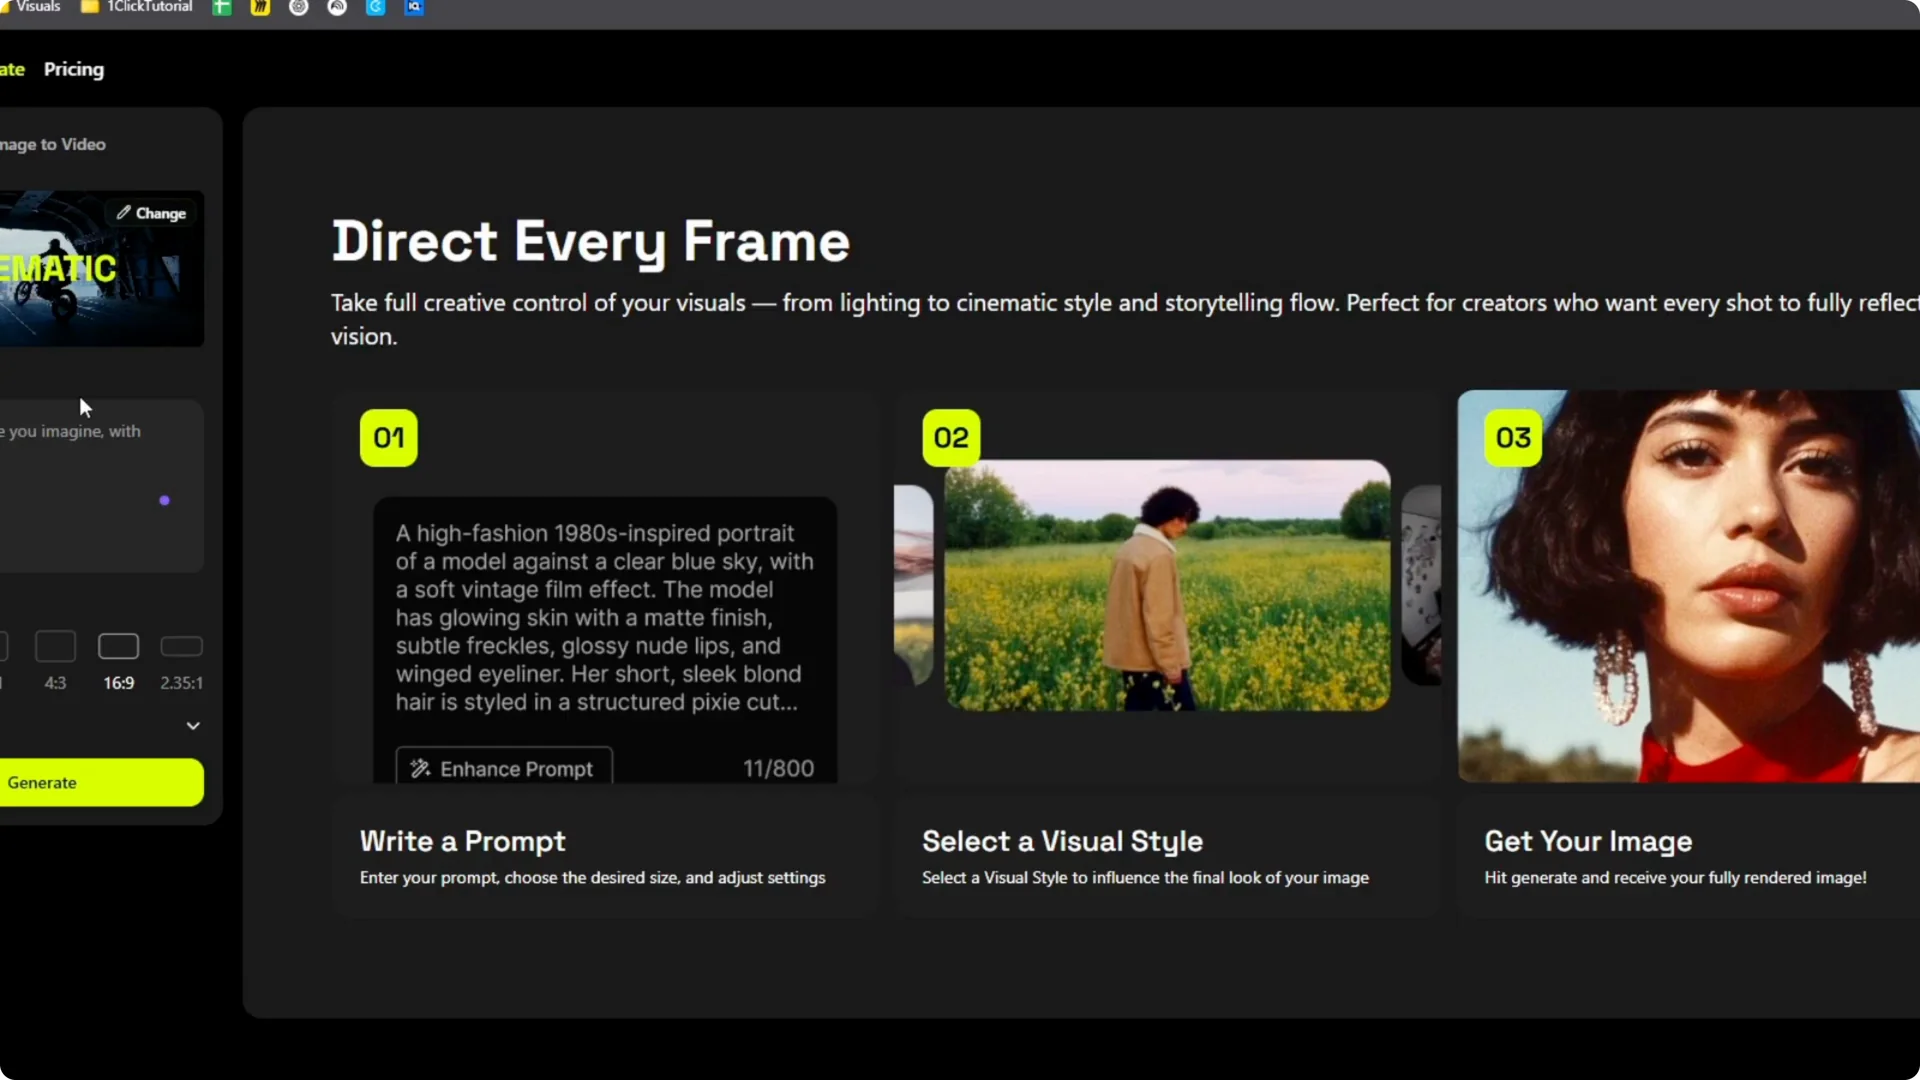Click the Change button on the reference image
This screenshot has height=1080, width=1920.
[x=150, y=212]
